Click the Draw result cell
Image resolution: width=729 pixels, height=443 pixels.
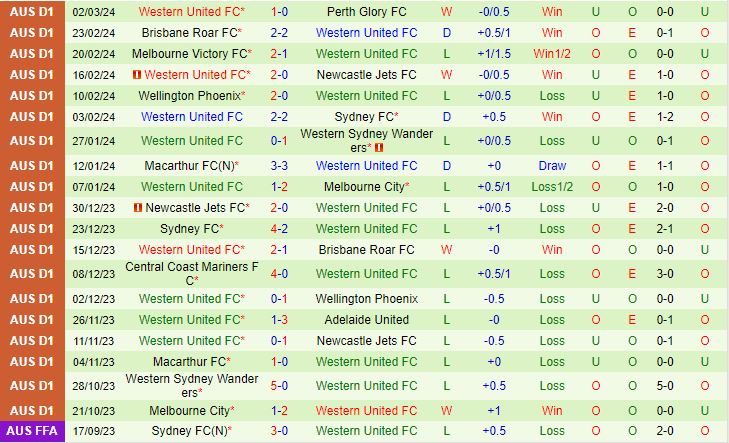coord(552,166)
